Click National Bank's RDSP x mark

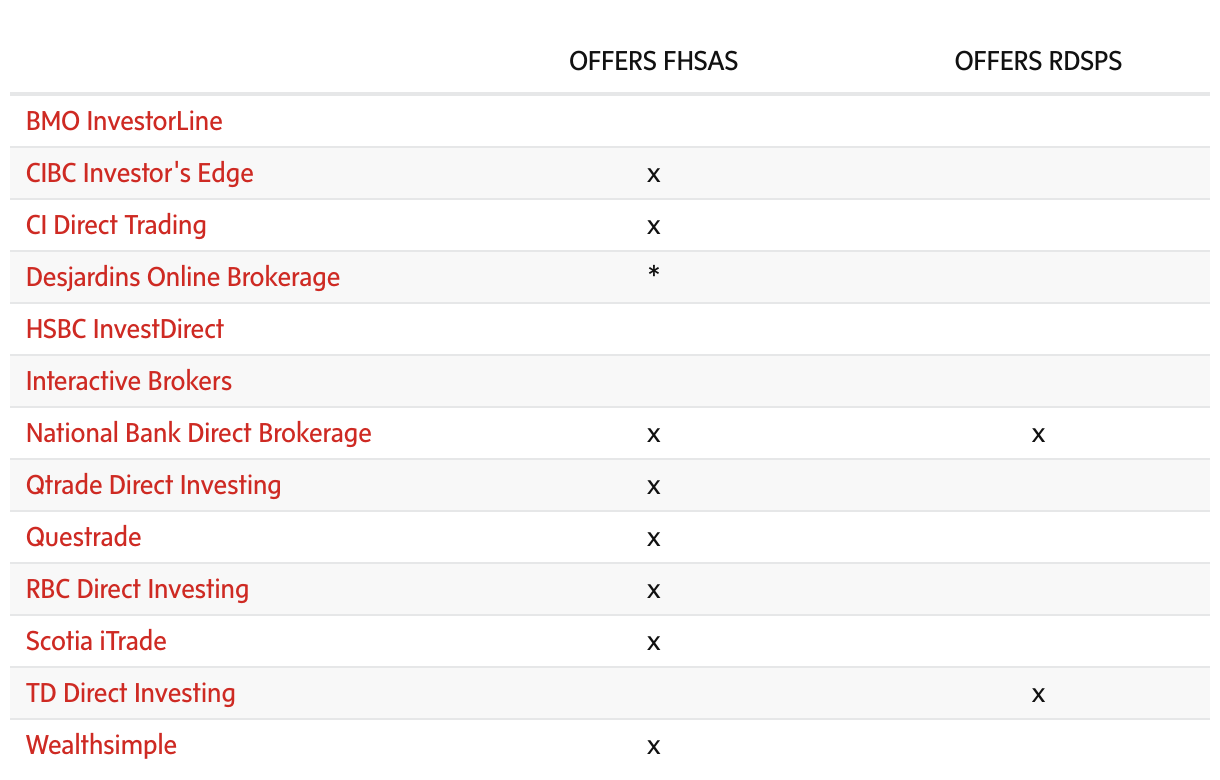(x=1038, y=434)
